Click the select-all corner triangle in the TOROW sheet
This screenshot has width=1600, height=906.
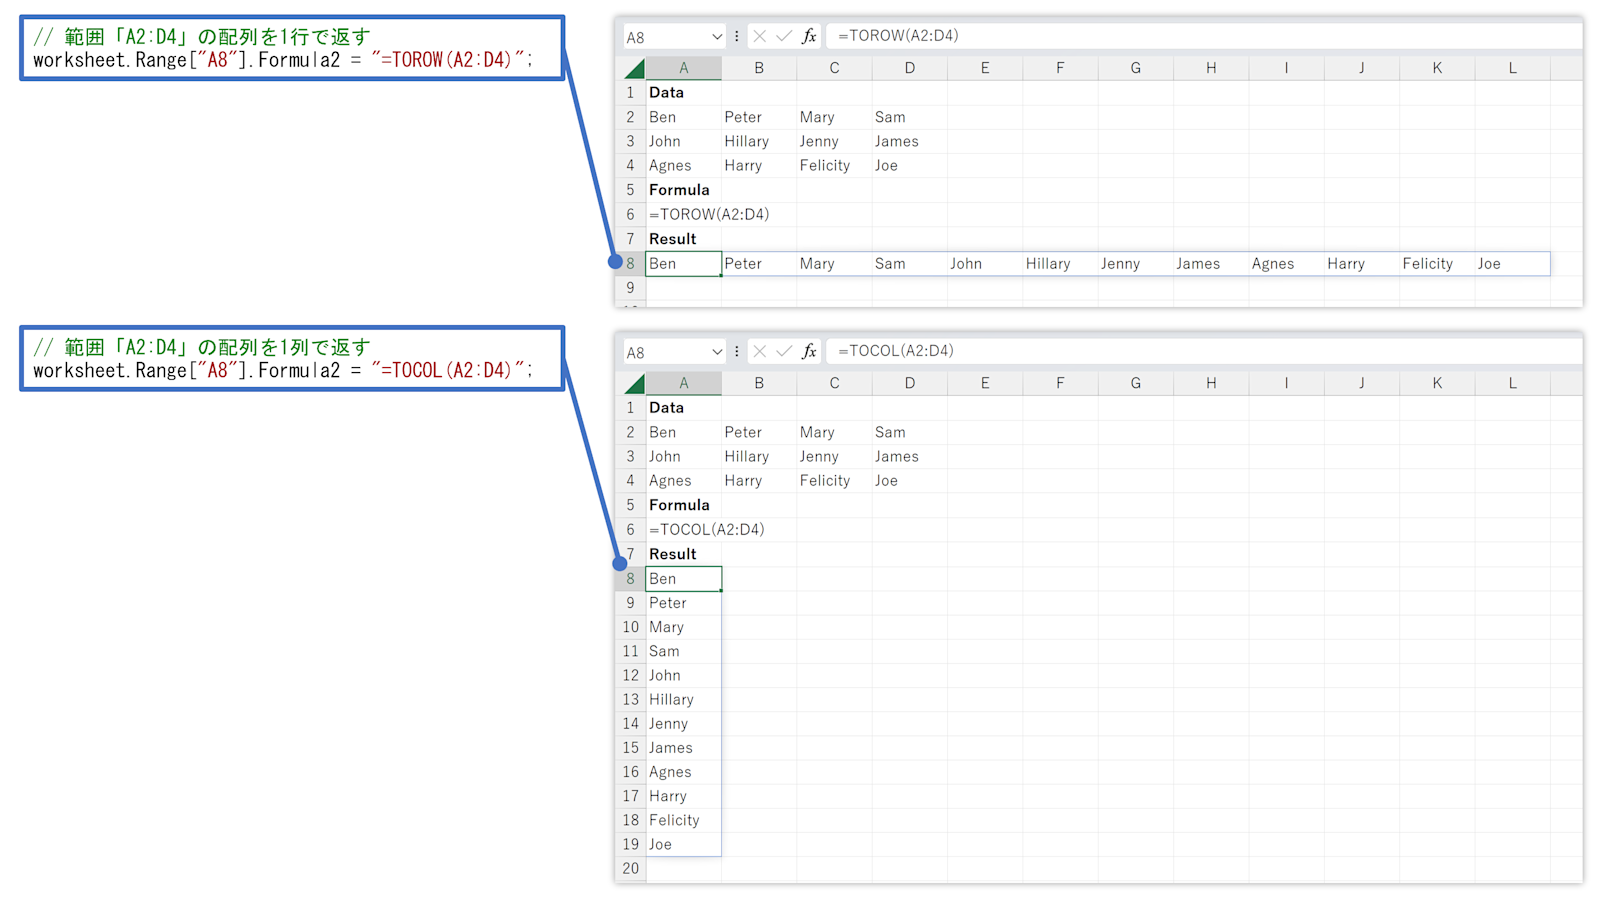point(634,69)
